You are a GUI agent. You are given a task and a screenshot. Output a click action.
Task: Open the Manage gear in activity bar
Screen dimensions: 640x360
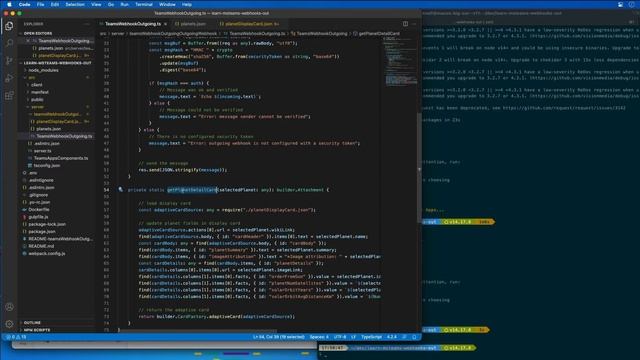(9, 324)
